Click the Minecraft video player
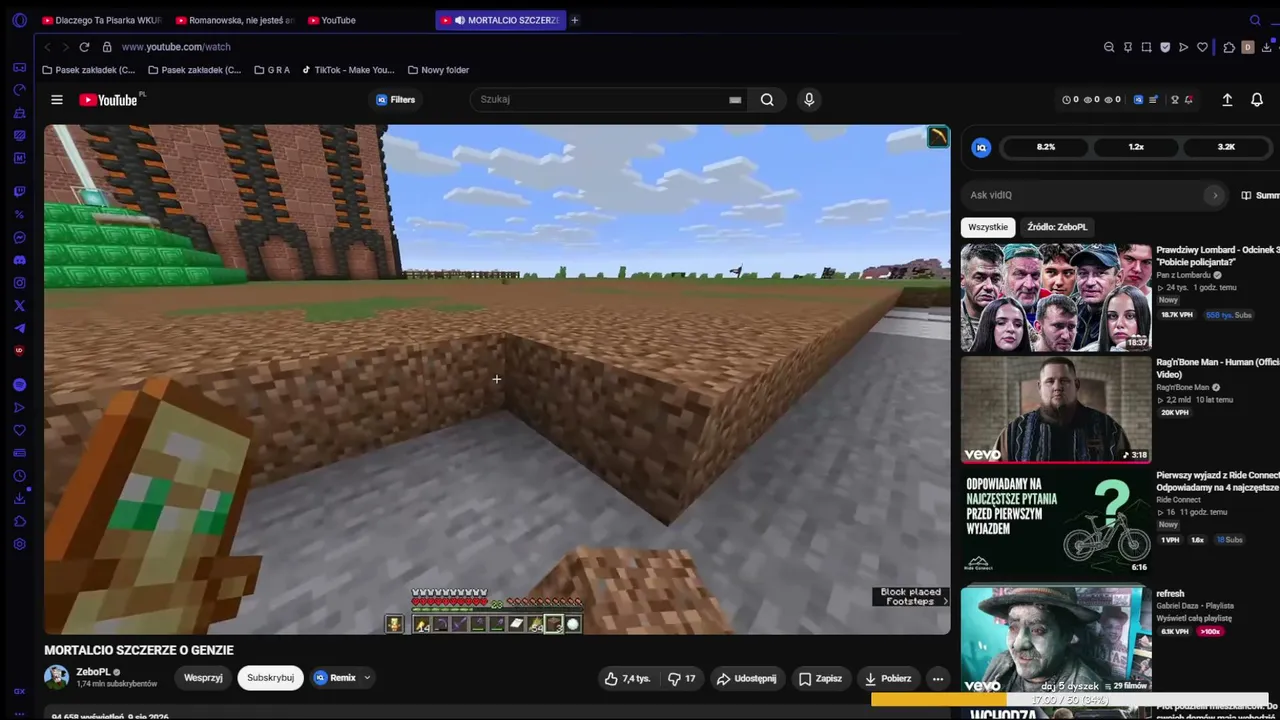Viewport: 1280px width, 720px height. 497,379
